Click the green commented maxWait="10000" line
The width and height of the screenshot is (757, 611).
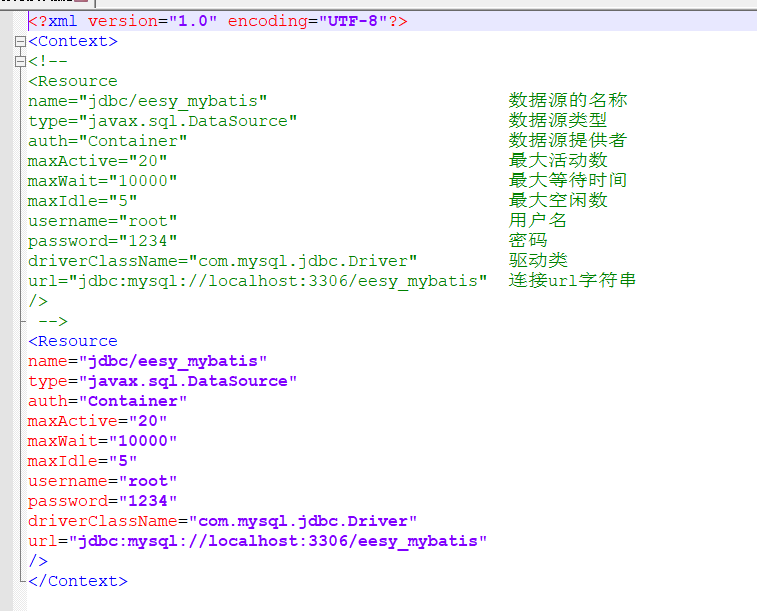pyautogui.click(x=103, y=181)
